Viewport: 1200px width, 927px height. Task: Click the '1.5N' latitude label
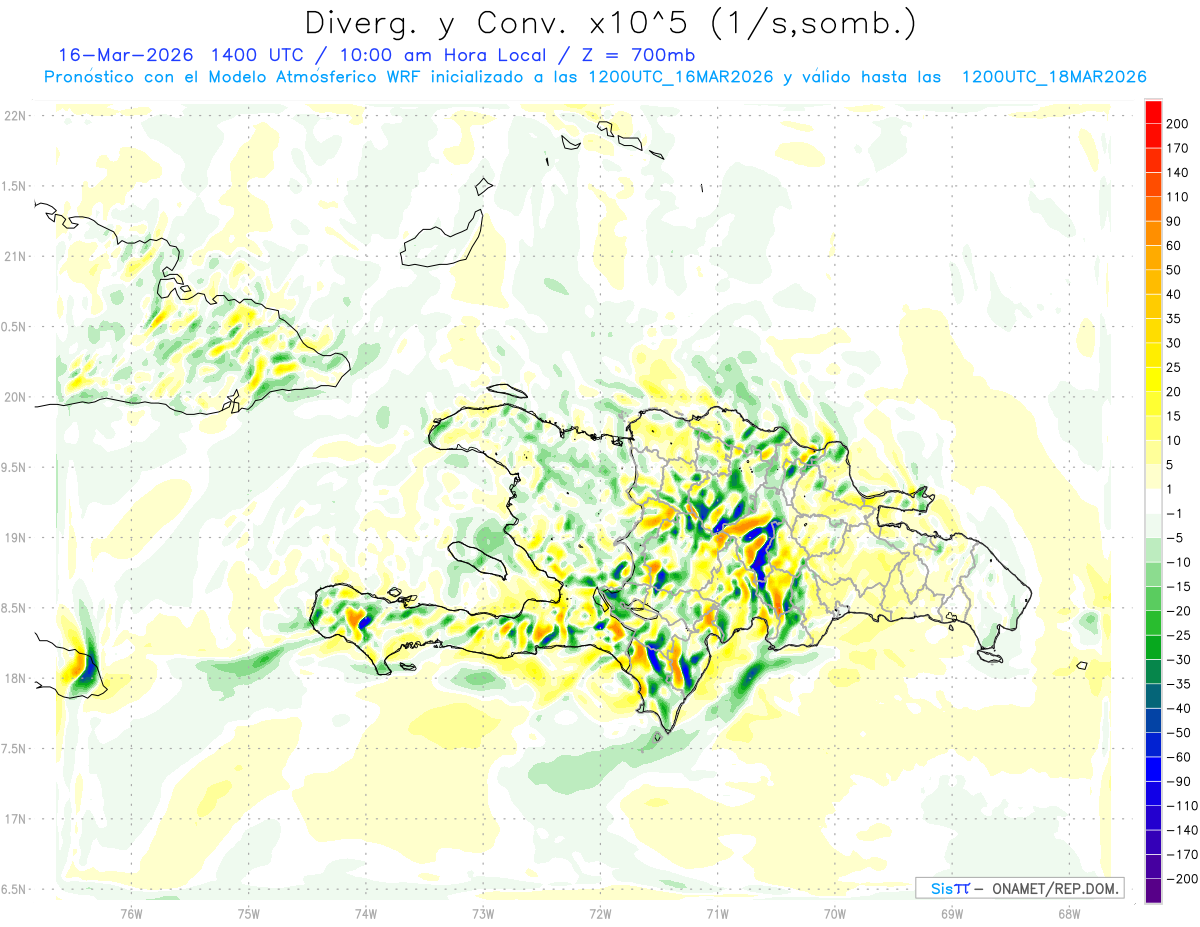14,186
